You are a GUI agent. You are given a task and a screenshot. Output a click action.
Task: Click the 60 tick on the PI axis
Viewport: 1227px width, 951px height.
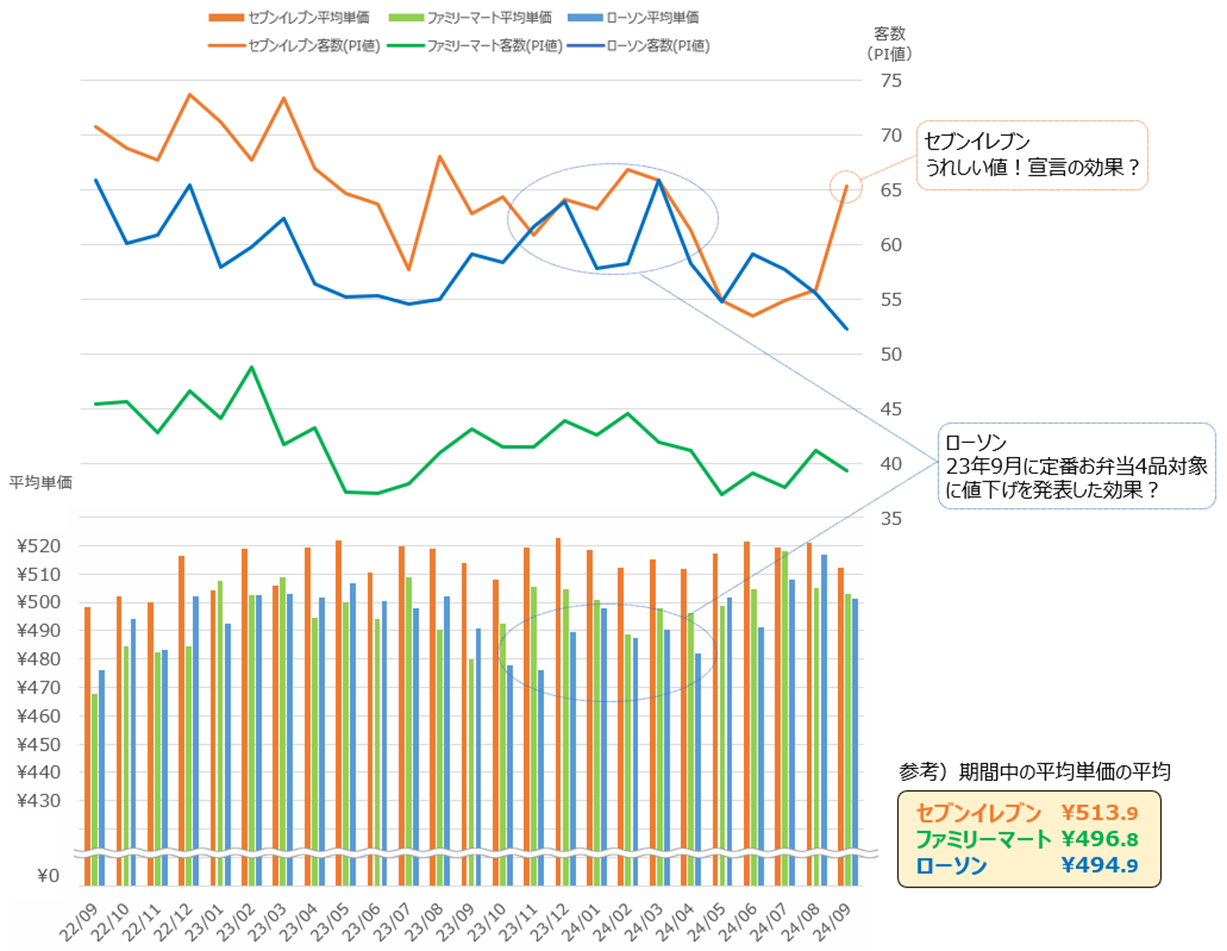[891, 245]
